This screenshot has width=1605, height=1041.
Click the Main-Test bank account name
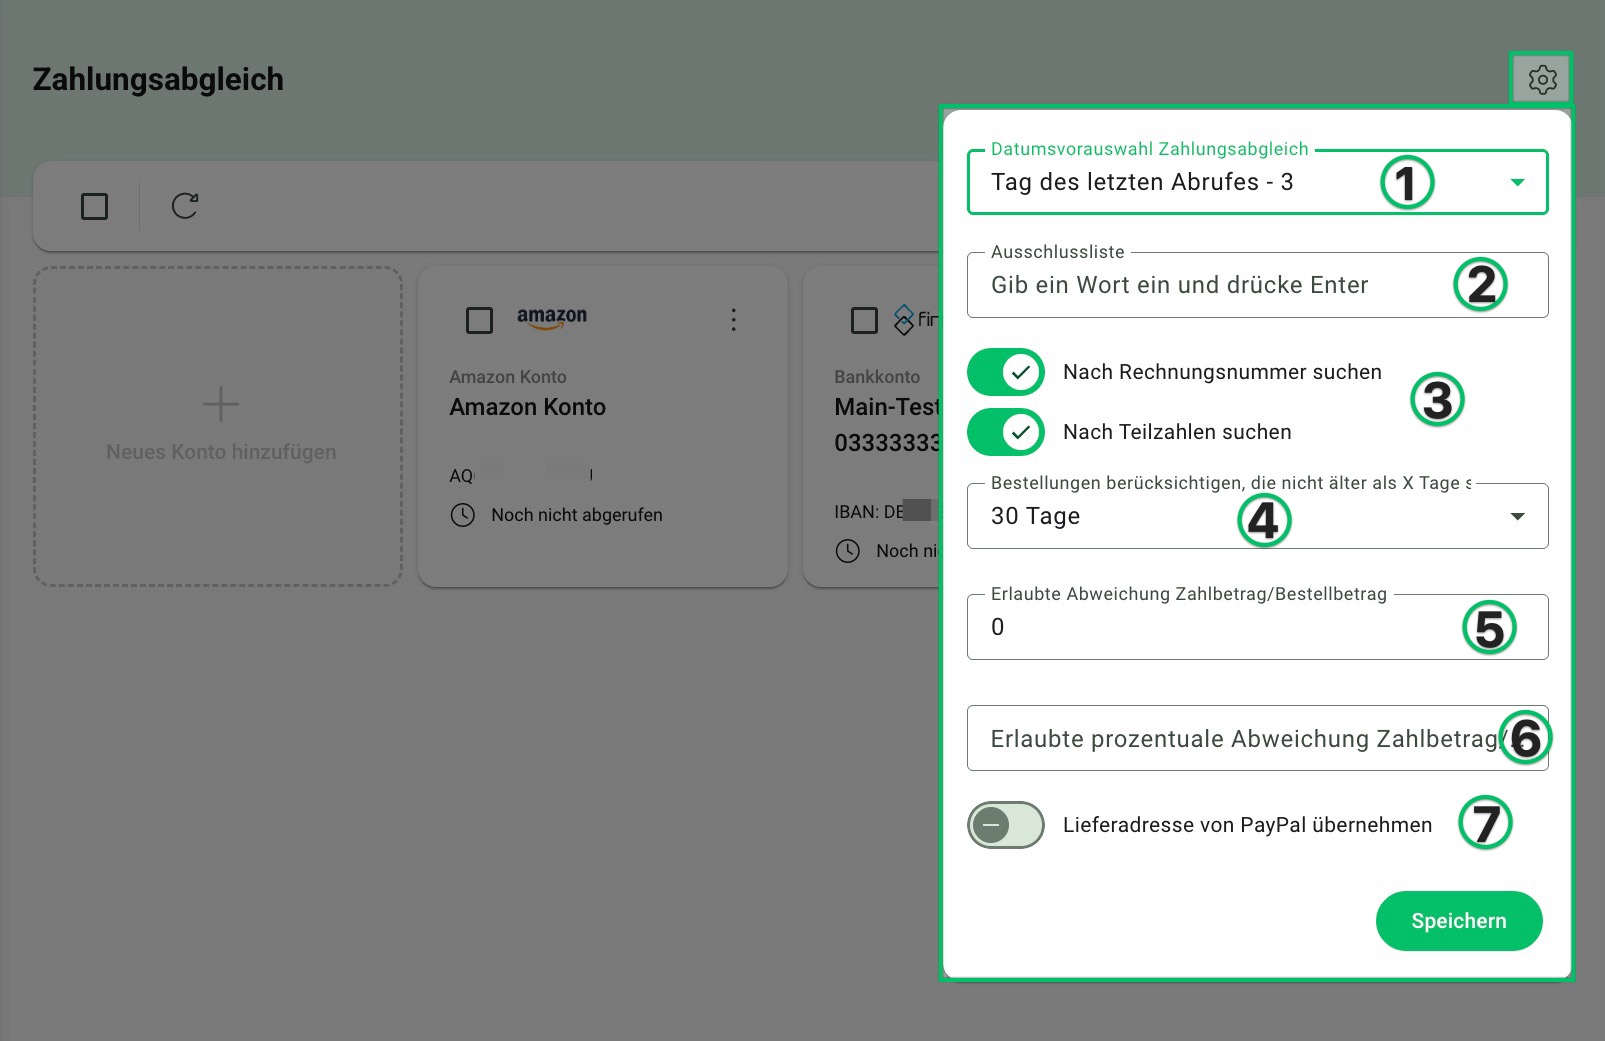[887, 407]
